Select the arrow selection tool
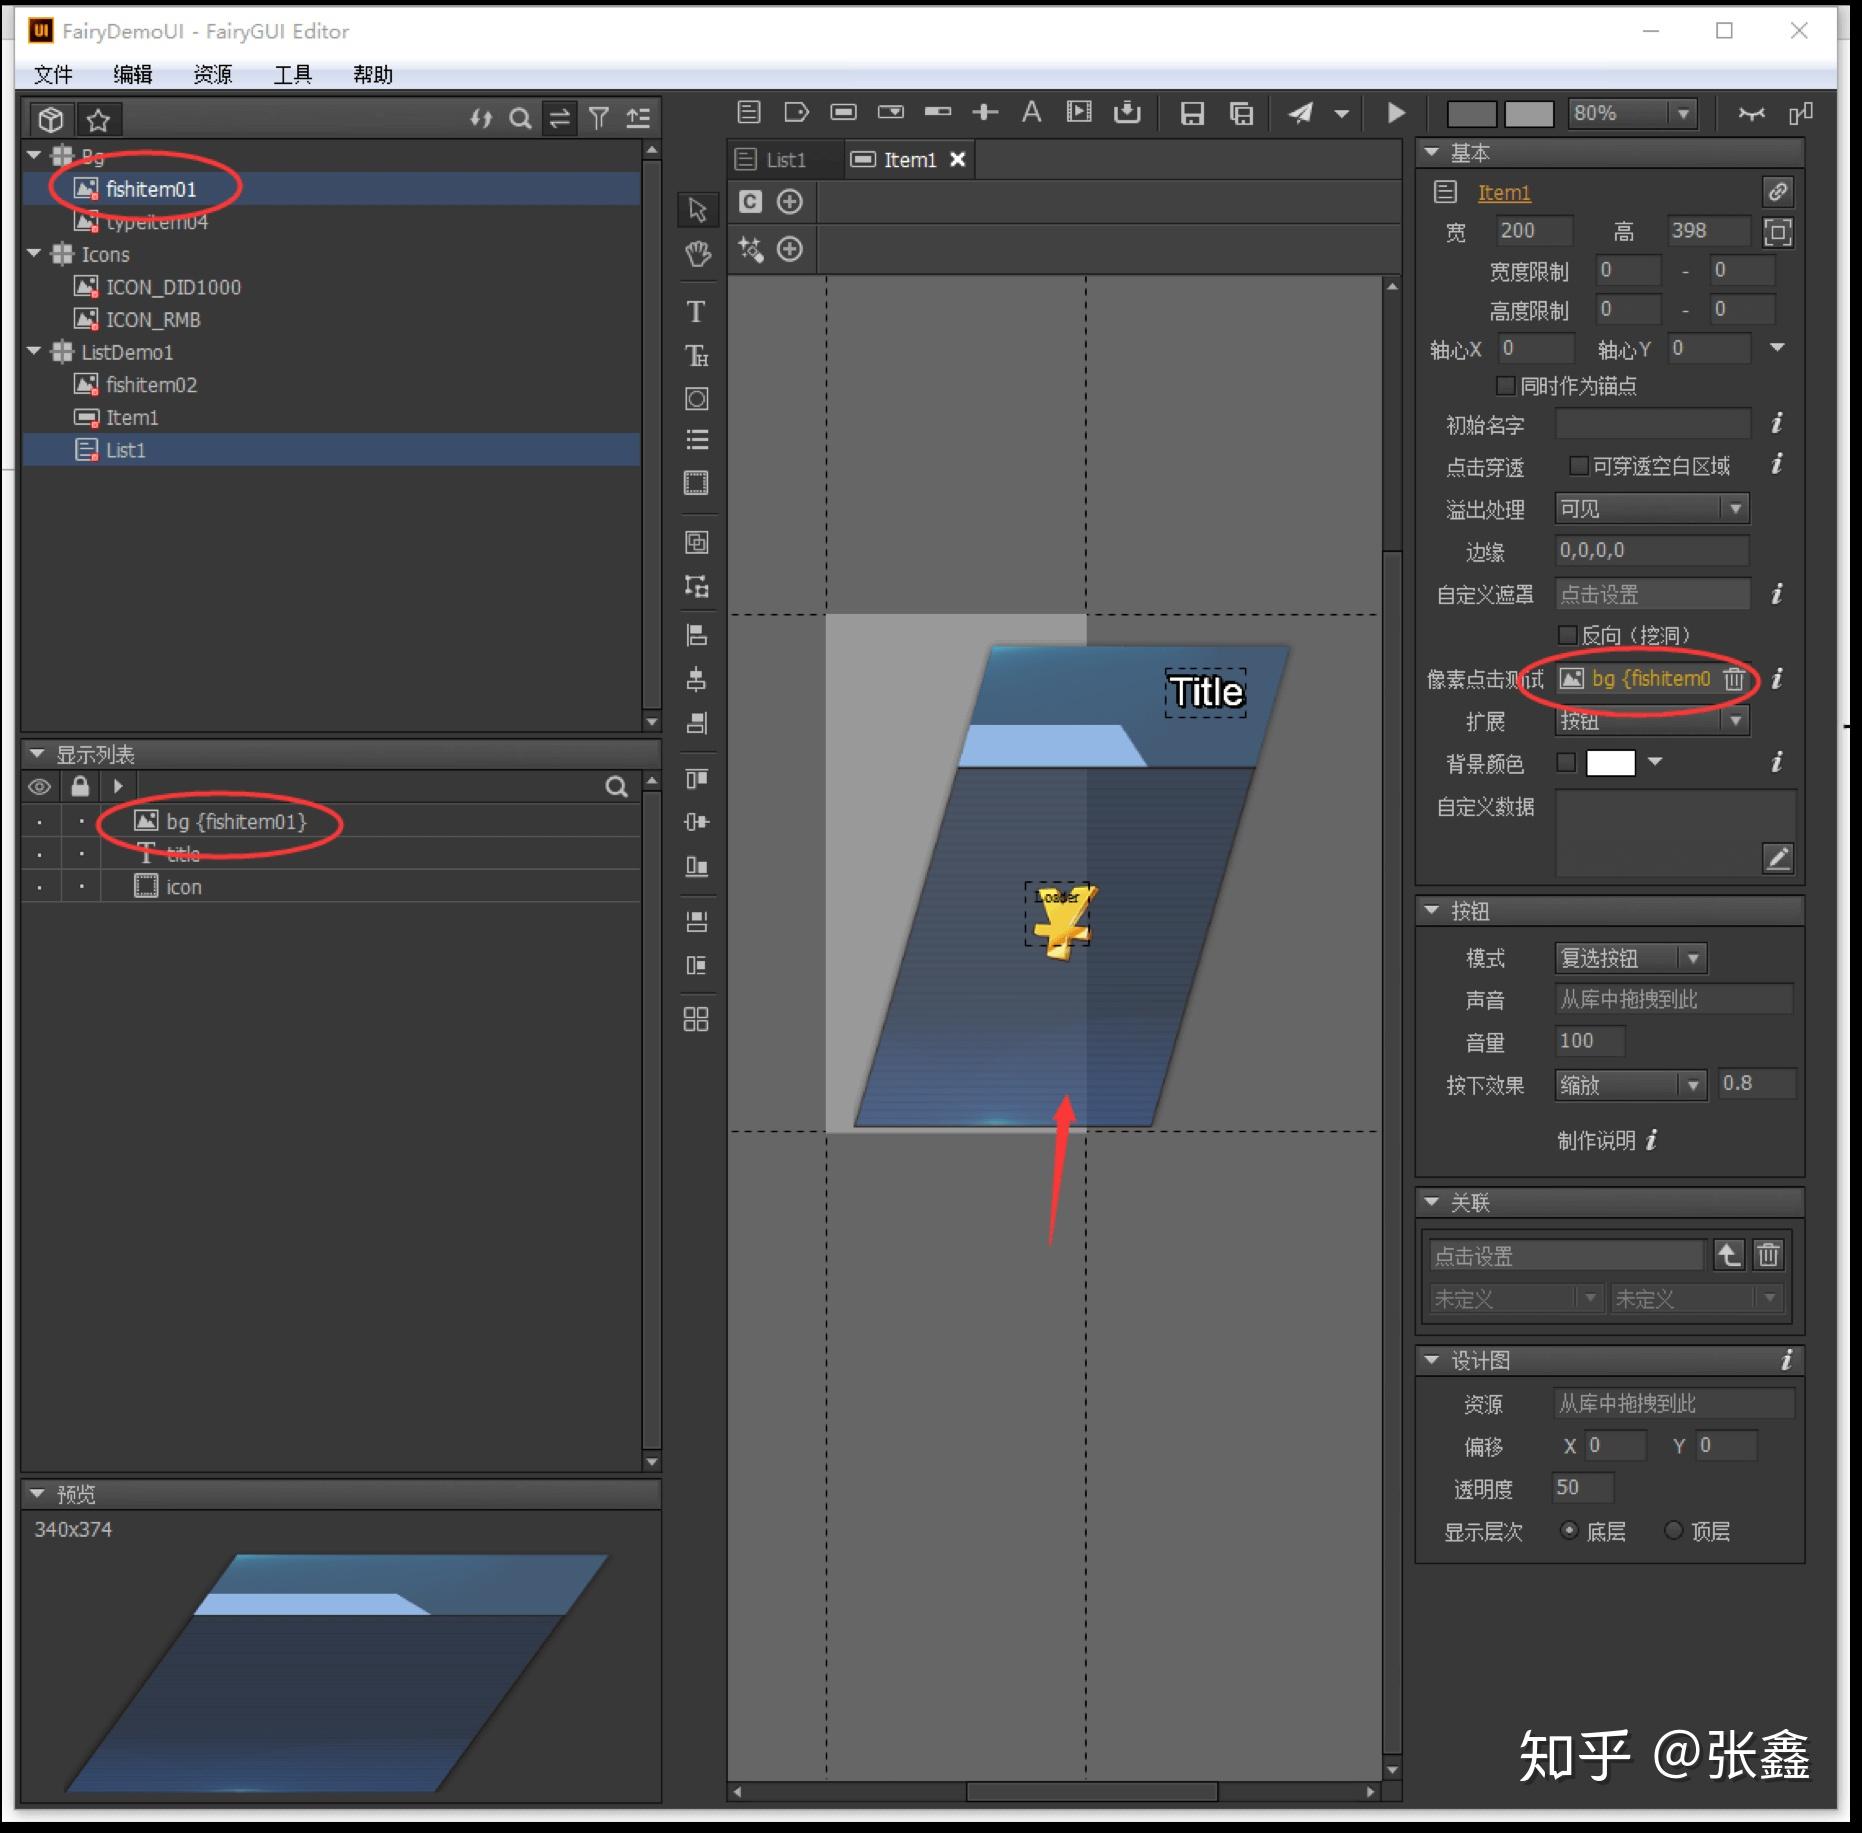1862x1833 pixels. (x=697, y=209)
